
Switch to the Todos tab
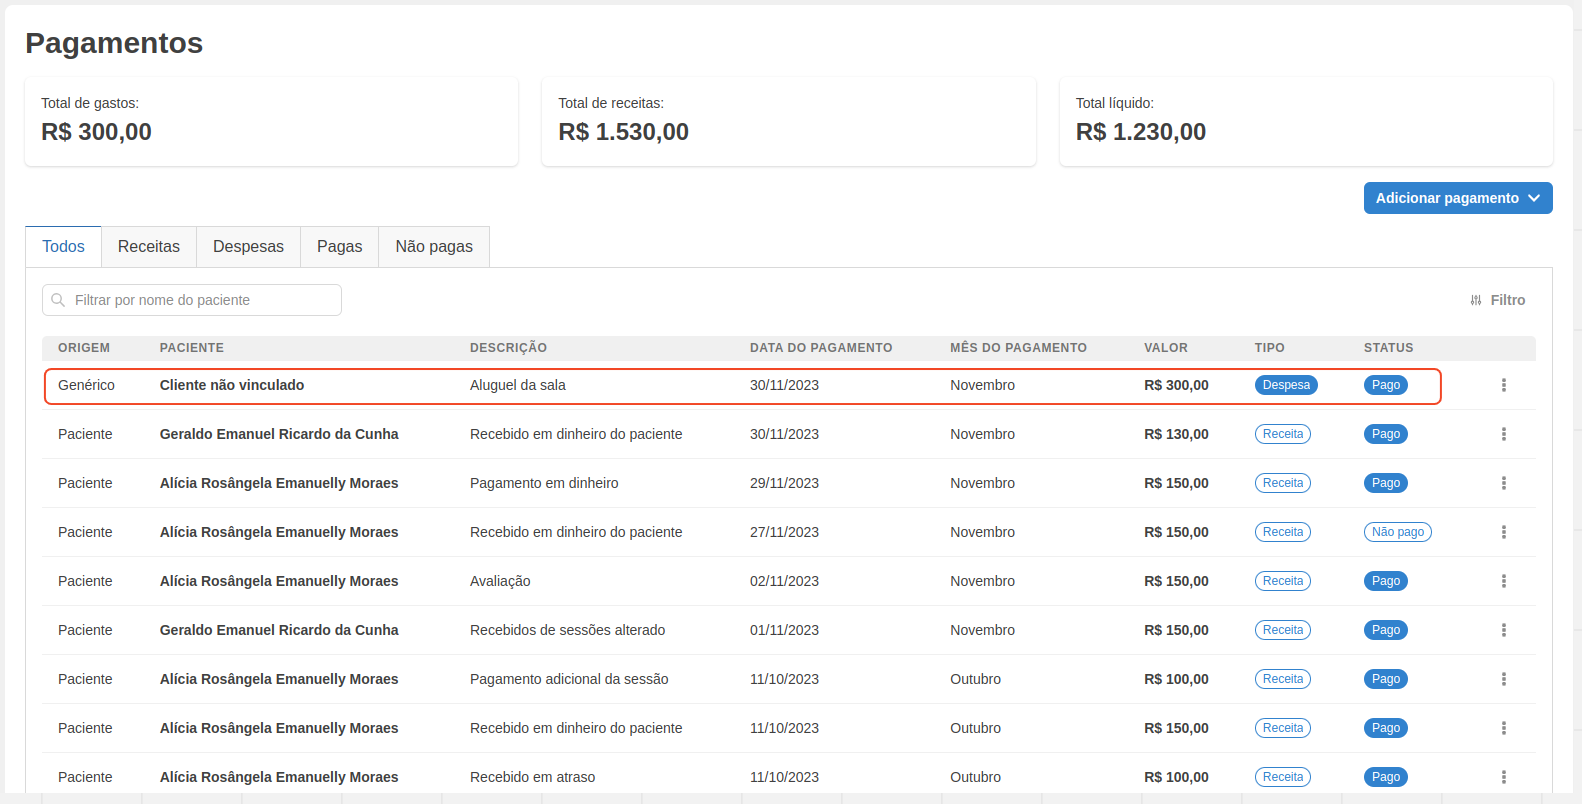click(63, 246)
